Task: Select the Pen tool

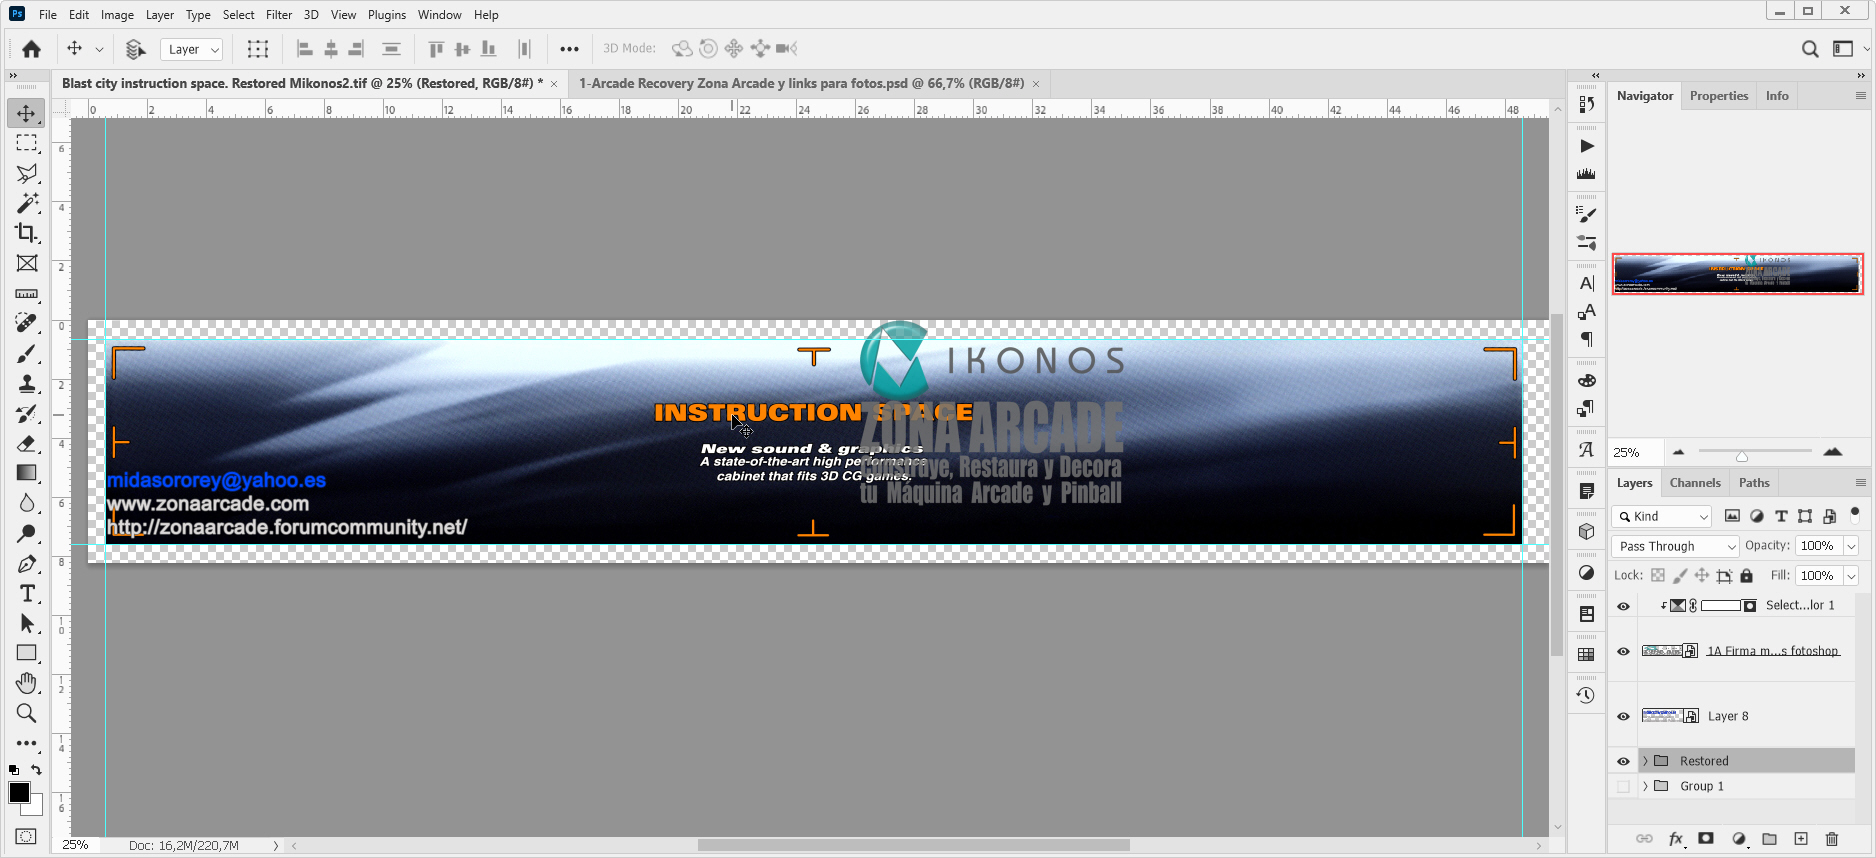Action: pos(26,564)
